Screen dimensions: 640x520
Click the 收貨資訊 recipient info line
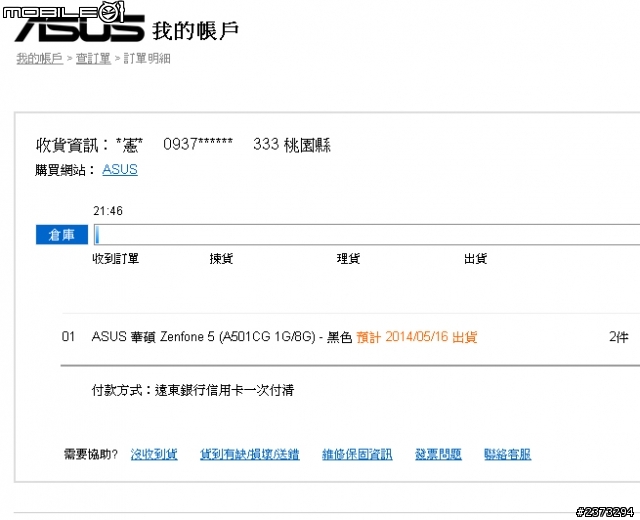pyautogui.click(x=183, y=145)
